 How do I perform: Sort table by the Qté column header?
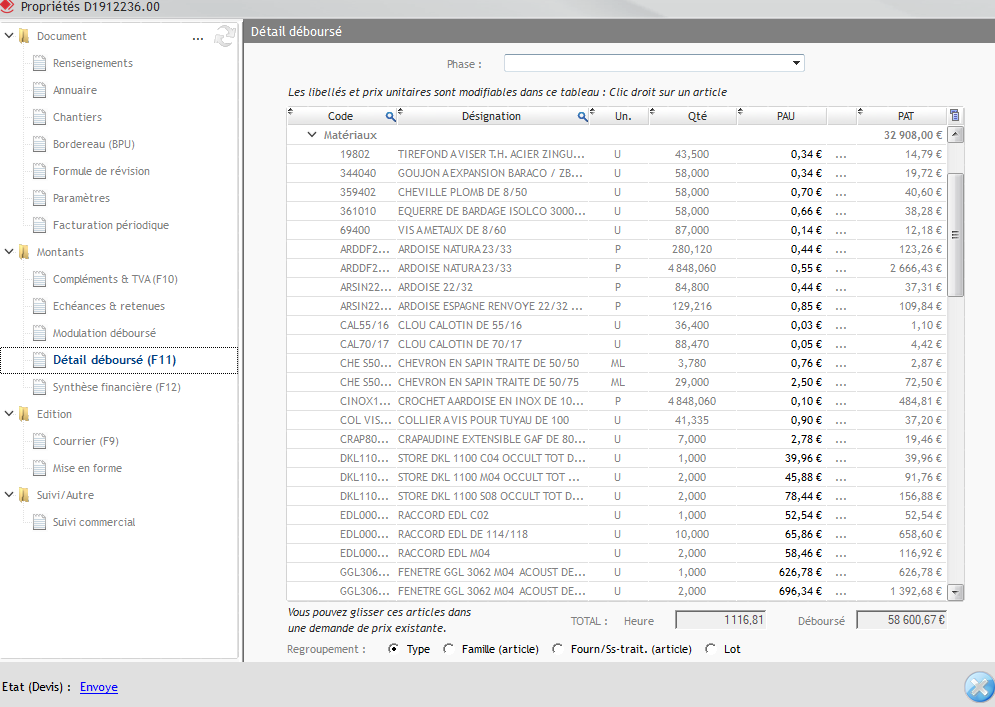click(x=697, y=116)
